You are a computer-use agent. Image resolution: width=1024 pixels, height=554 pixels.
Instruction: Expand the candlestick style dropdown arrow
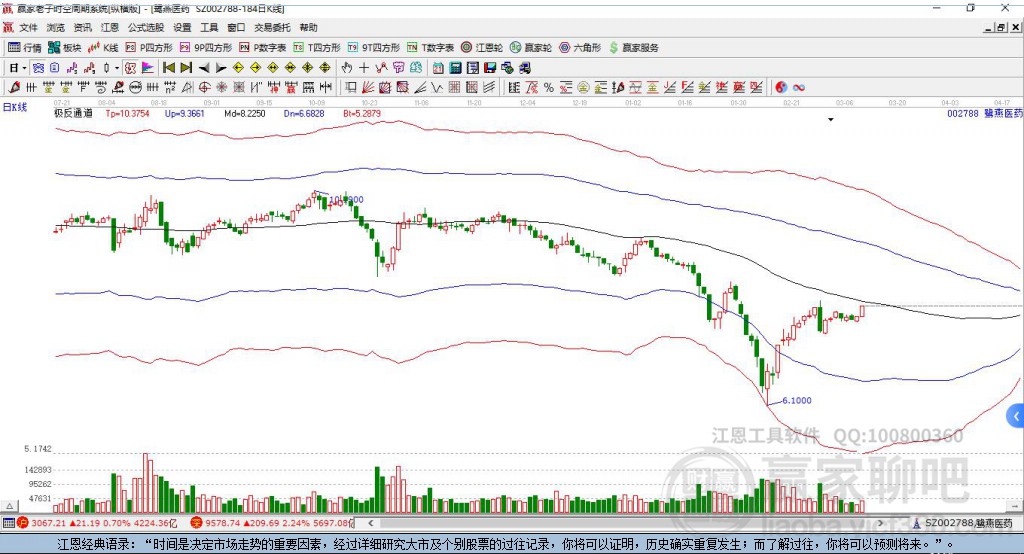tap(117, 68)
